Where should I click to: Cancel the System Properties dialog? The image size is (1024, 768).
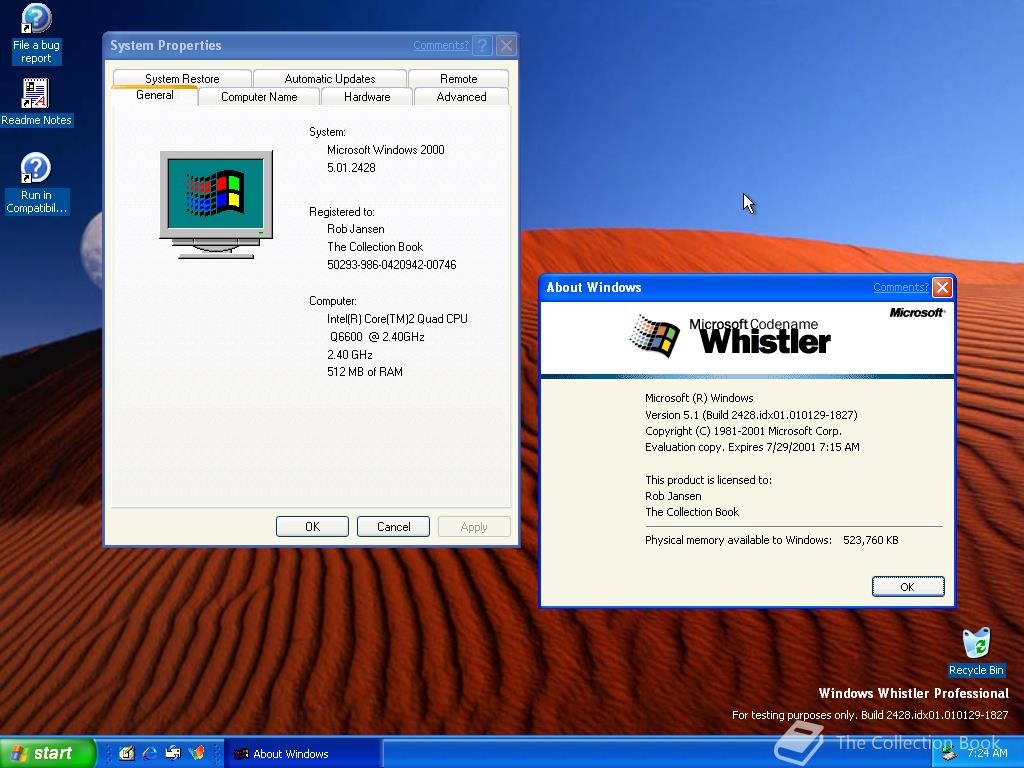393,526
